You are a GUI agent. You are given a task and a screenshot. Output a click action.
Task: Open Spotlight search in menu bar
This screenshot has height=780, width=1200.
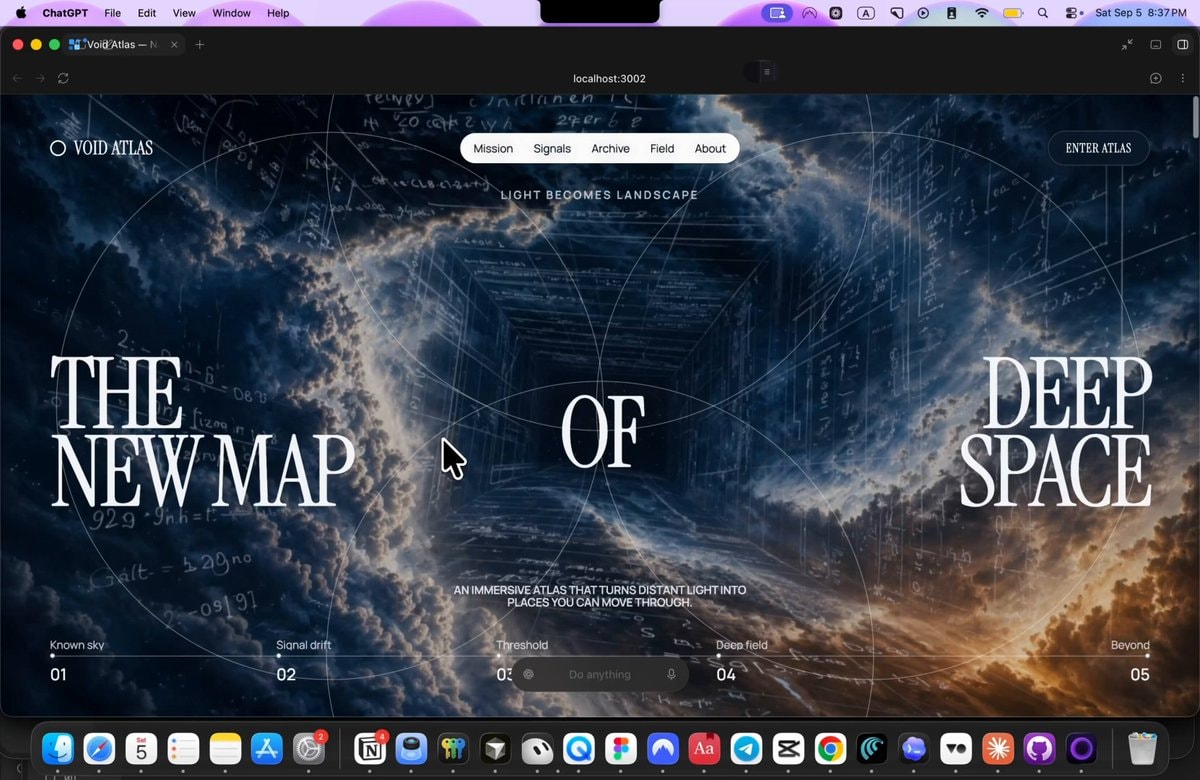tap(1043, 13)
